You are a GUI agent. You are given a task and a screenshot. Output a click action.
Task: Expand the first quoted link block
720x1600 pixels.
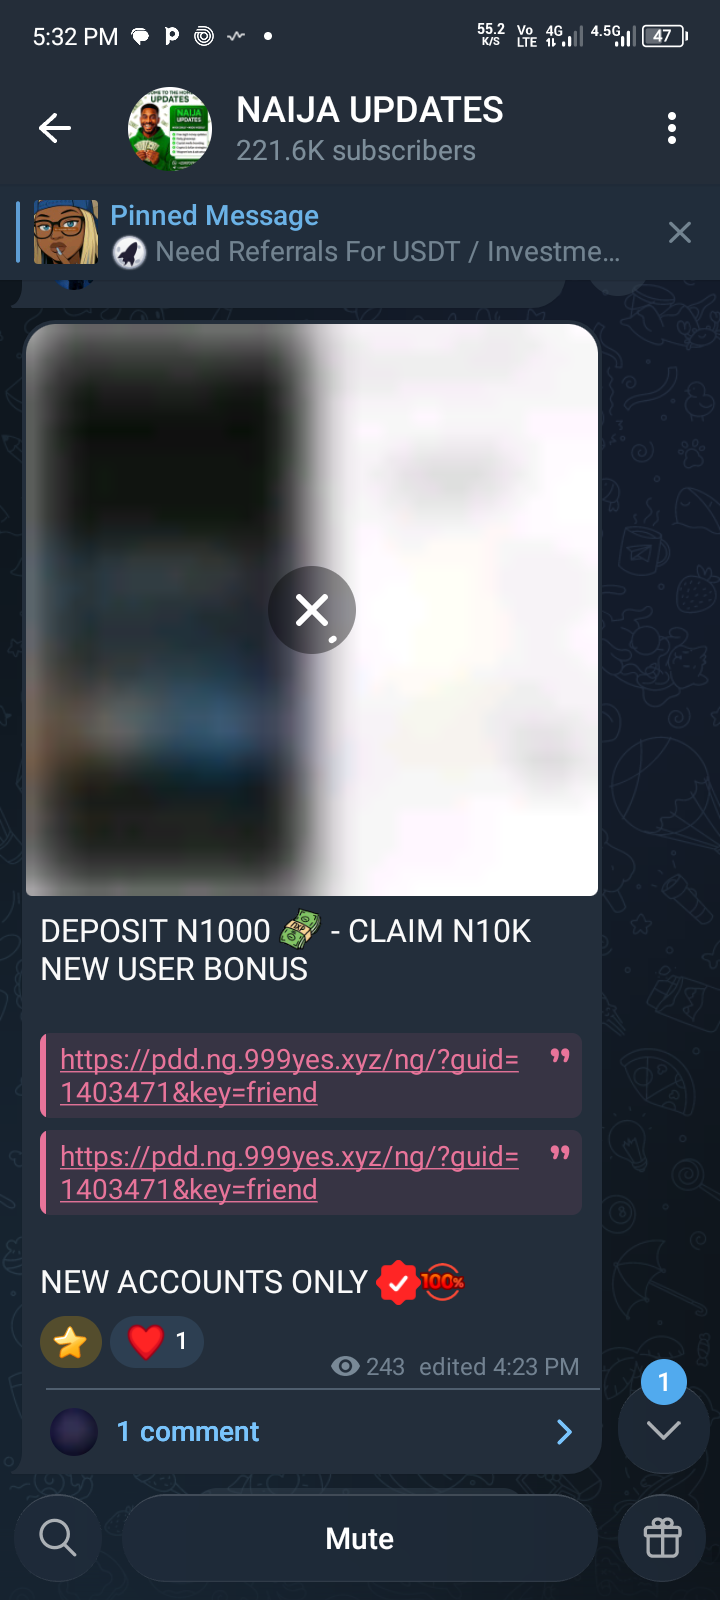[560, 1056]
